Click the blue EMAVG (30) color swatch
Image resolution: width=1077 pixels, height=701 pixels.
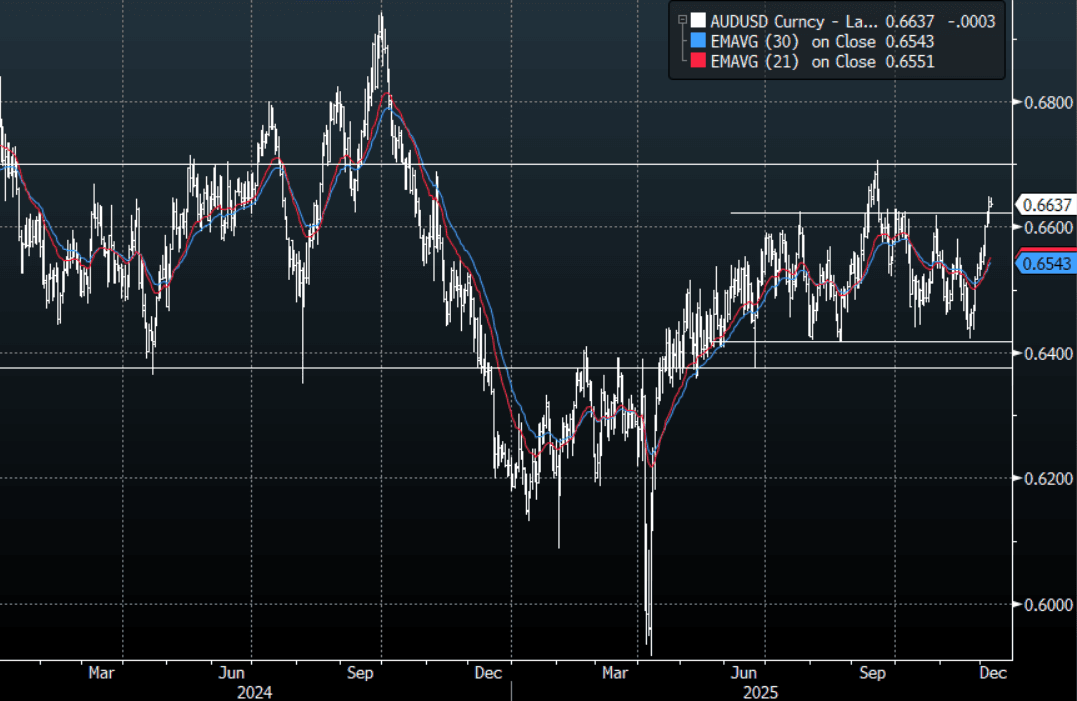(x=698, y=41)
